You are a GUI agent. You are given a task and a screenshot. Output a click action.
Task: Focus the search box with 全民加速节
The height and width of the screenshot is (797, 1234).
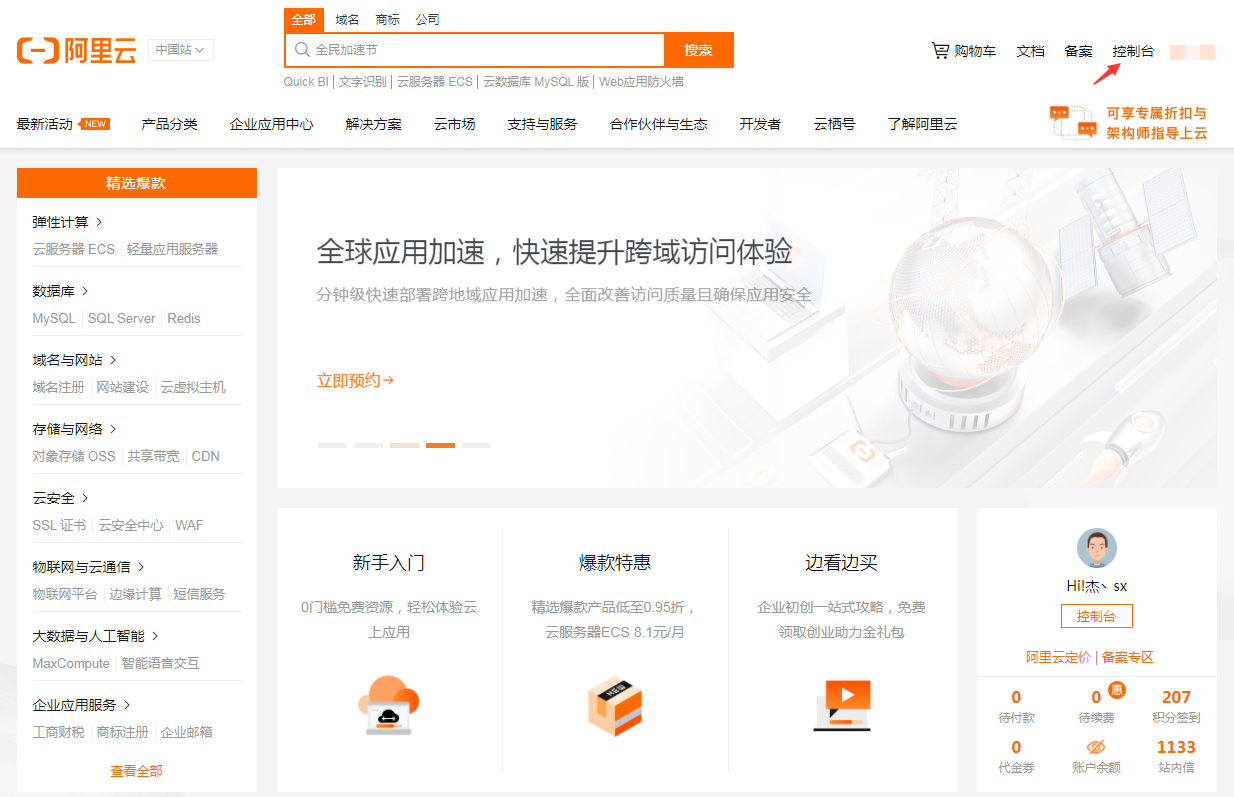(x=475, y=50)
